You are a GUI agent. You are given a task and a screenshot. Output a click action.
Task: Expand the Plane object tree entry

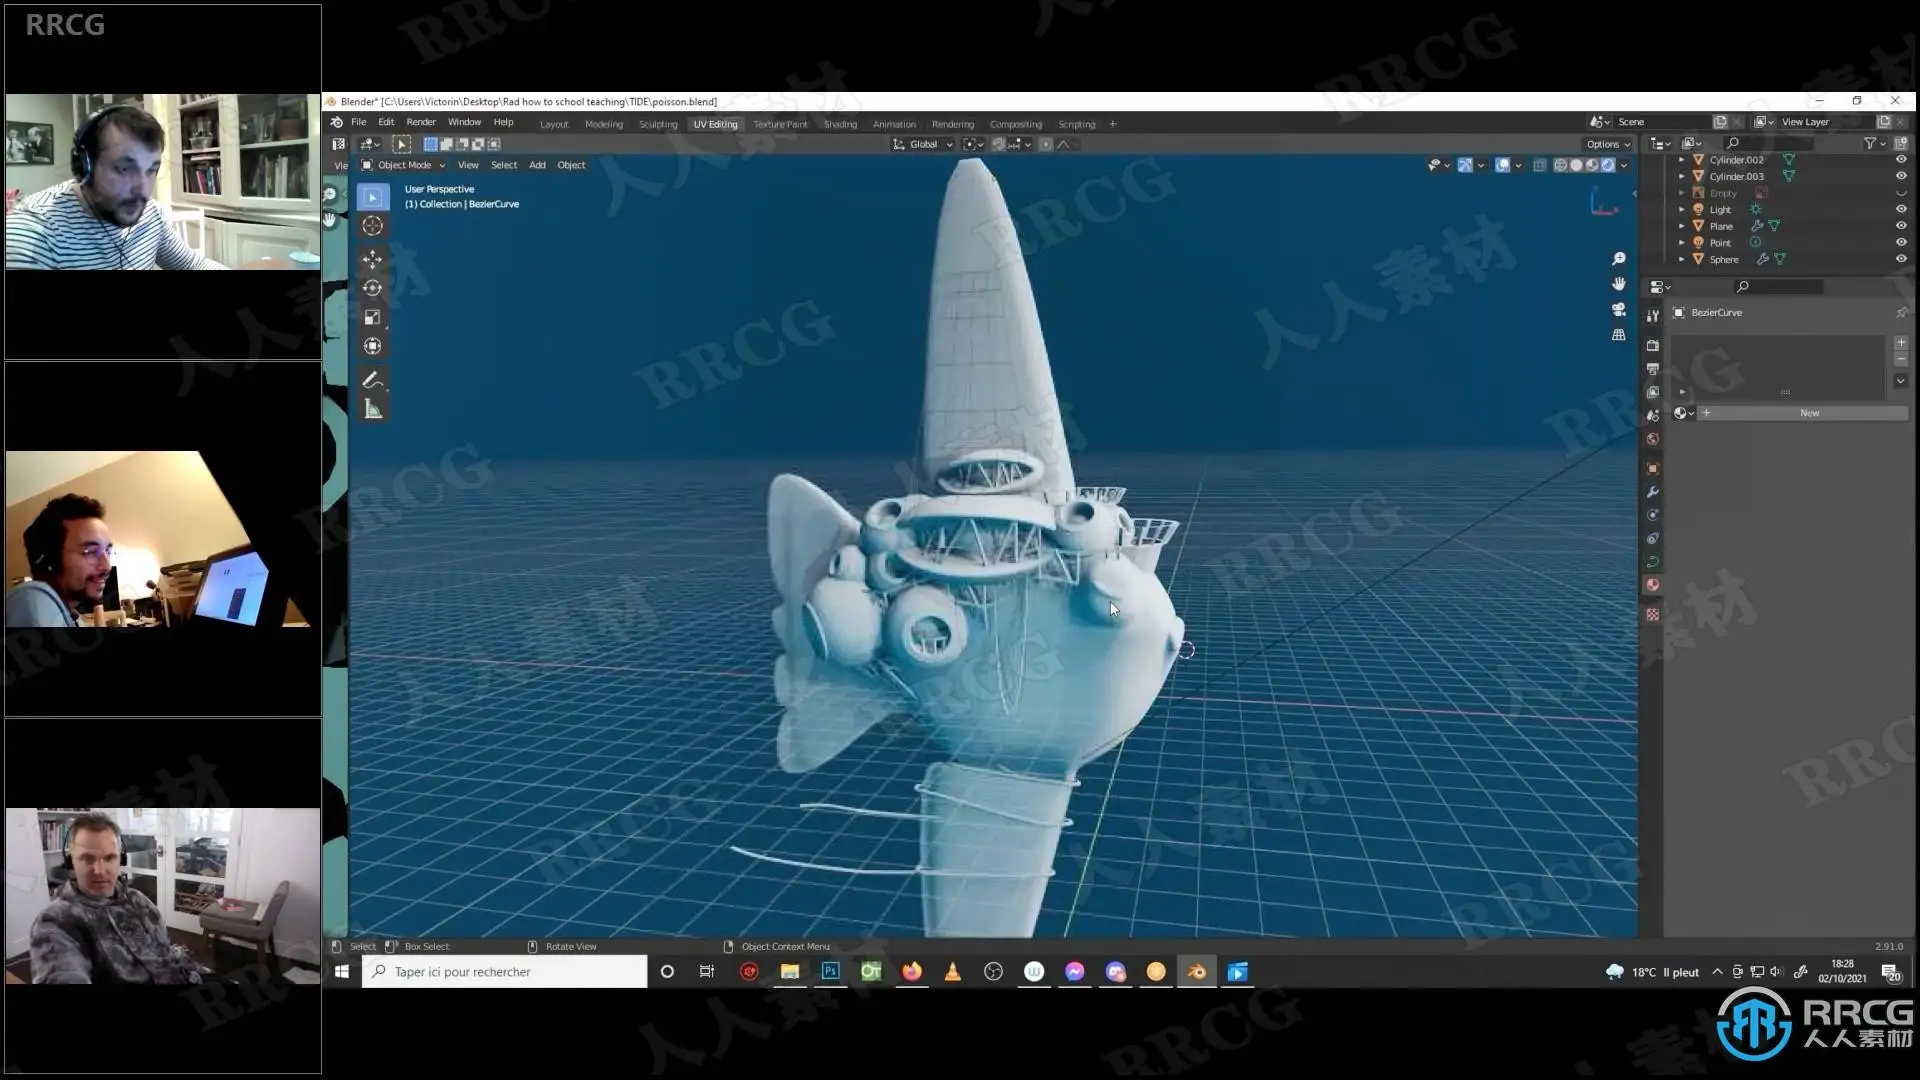pyautogui.click(x=1681, y=226)
